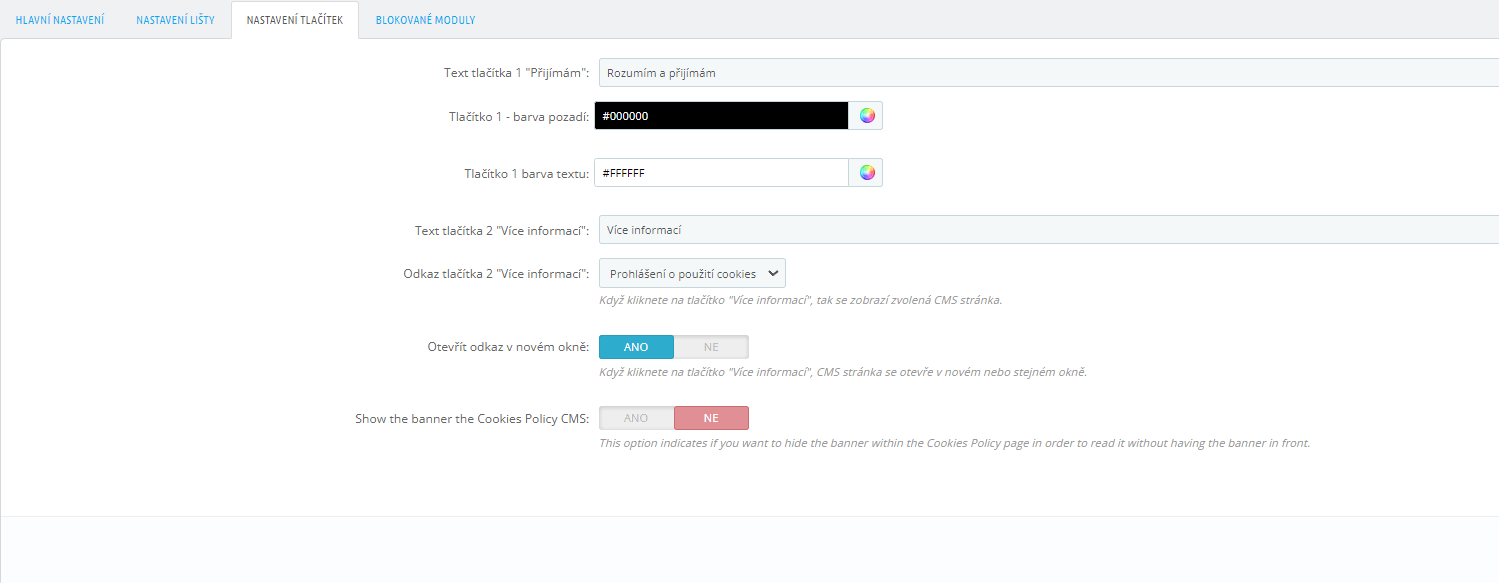Click help text about novém nebo stejném okně
Screen dimensions: 1499x583
click(x=843, y=372)
